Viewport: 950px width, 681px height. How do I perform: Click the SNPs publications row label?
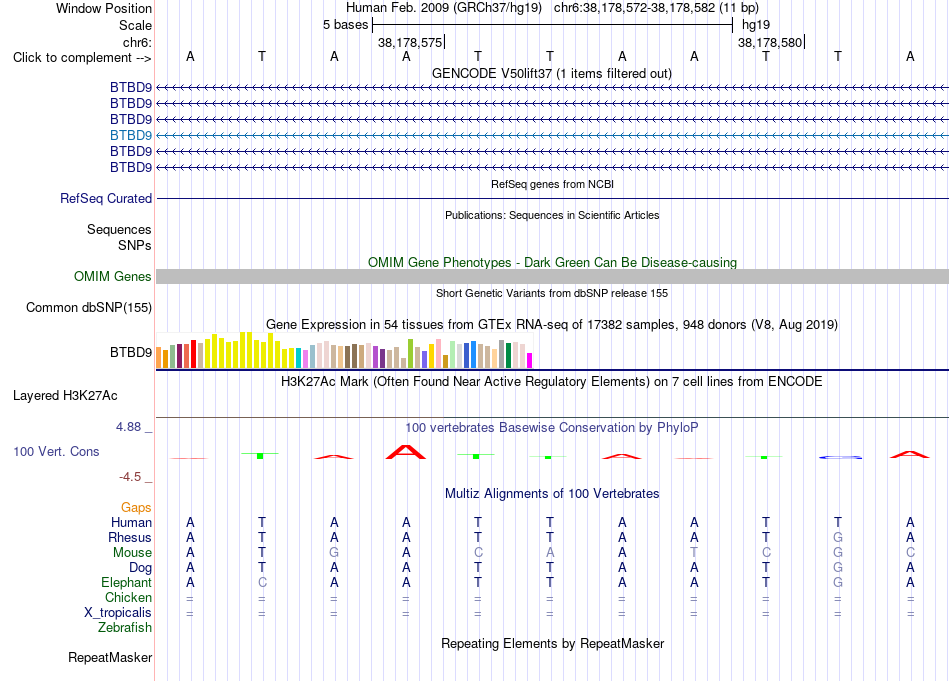[135, 245]
